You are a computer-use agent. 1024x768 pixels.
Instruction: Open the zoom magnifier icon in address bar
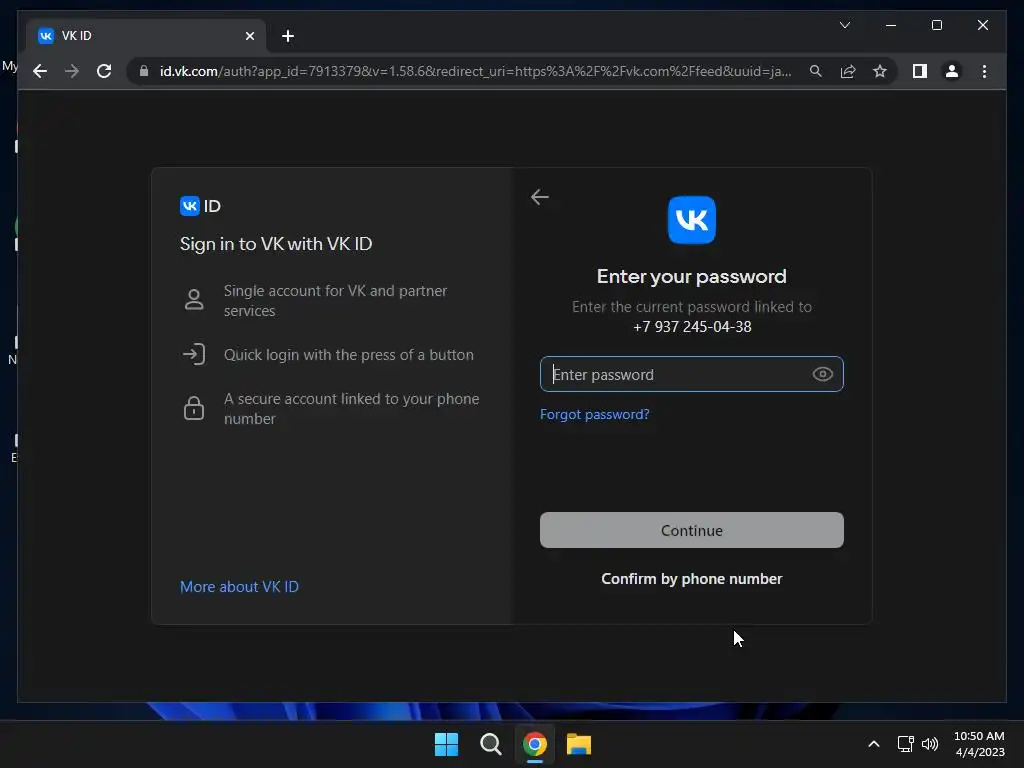point(816,71)
